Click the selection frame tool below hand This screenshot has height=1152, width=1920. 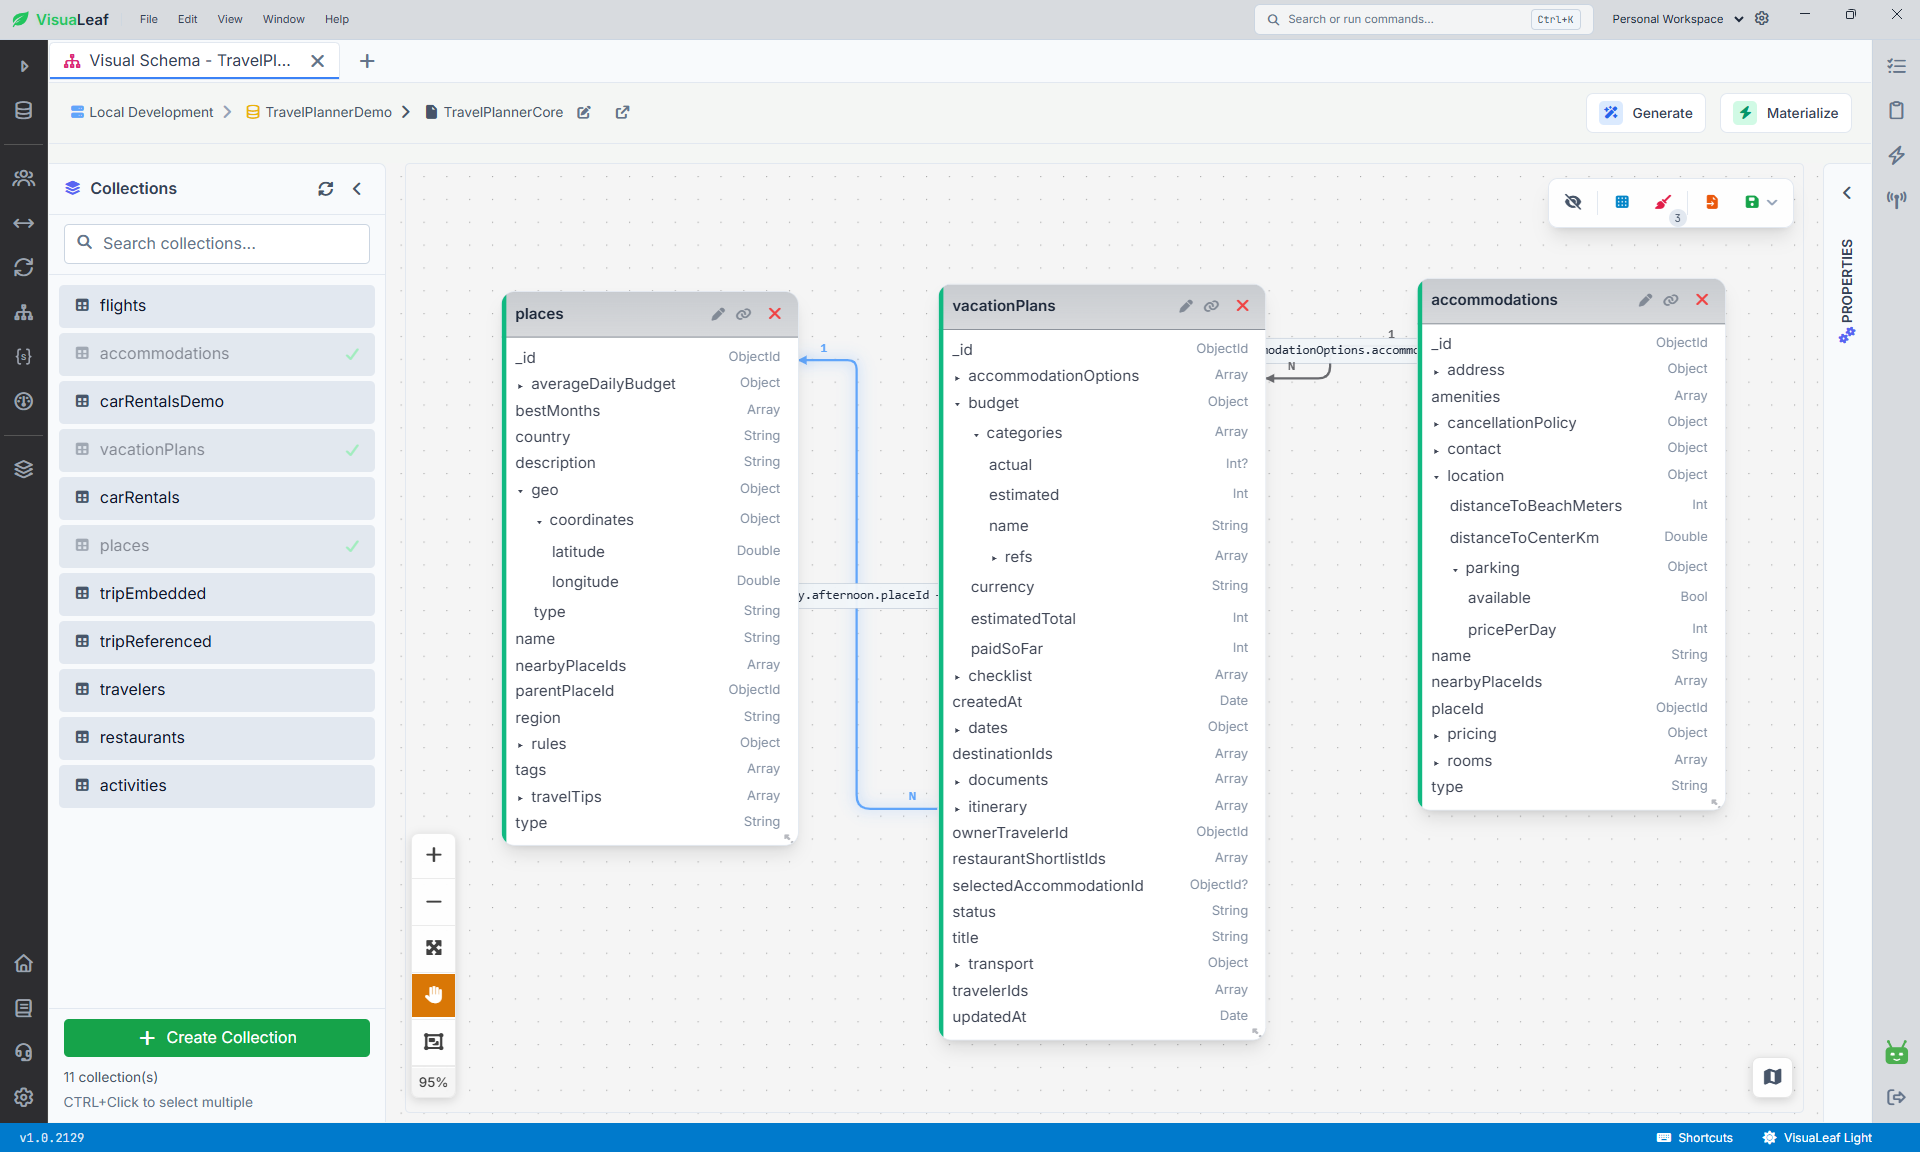click(434, 1042)
